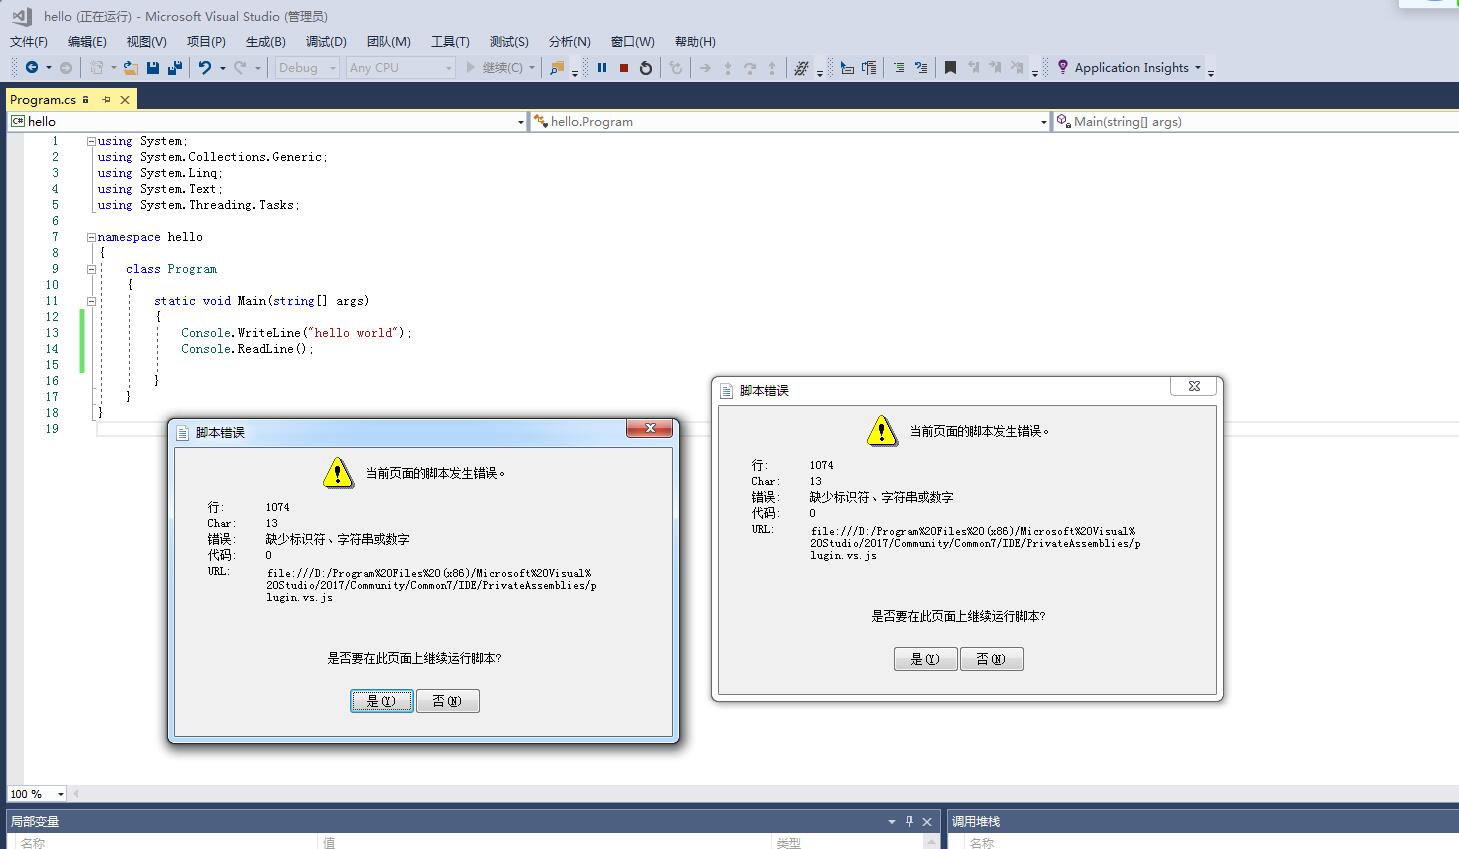Viewport: 1459px width, 849px height.
Task: Click the Save All multi-disk icon
Action: [x=175, y=68]
